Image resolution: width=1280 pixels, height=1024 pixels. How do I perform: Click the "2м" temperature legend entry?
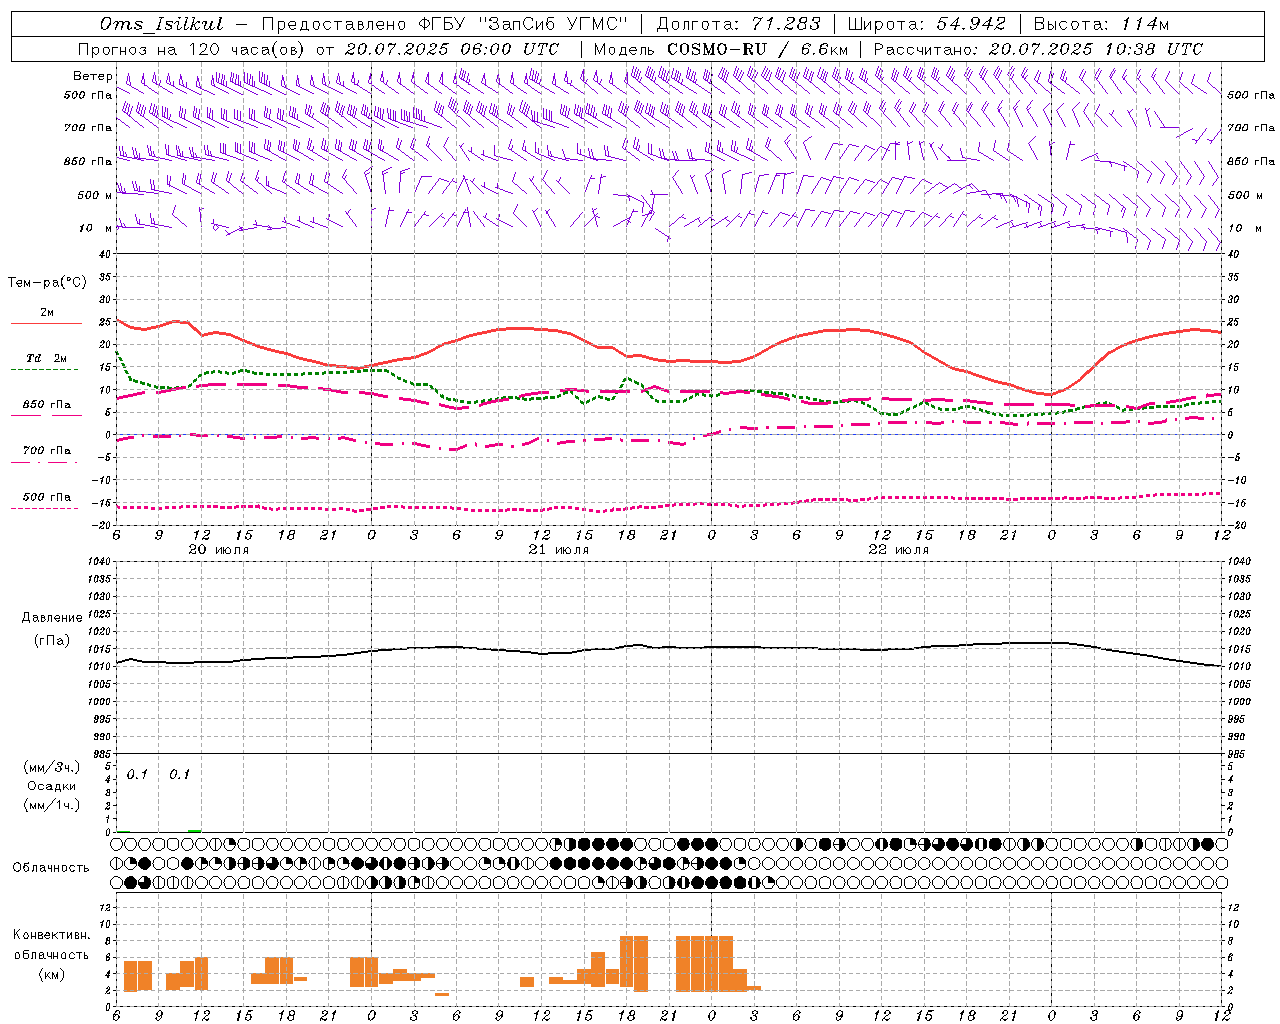tap(47, 313)
